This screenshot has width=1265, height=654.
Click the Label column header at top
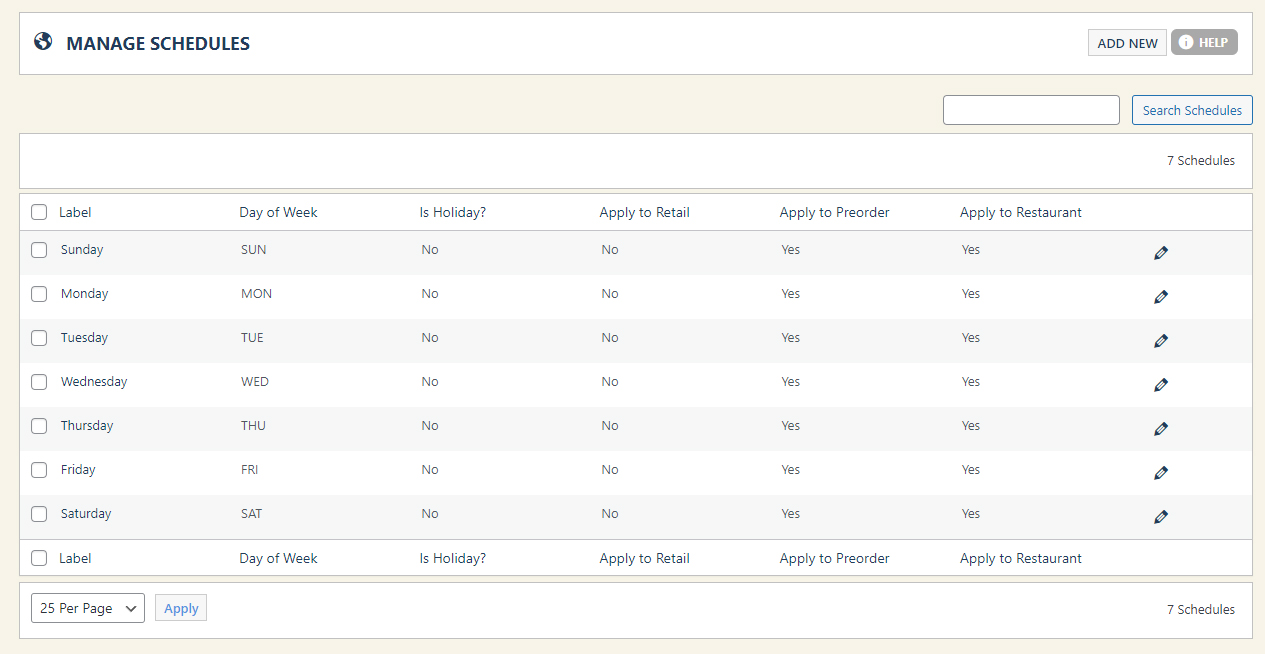(75, 212)
